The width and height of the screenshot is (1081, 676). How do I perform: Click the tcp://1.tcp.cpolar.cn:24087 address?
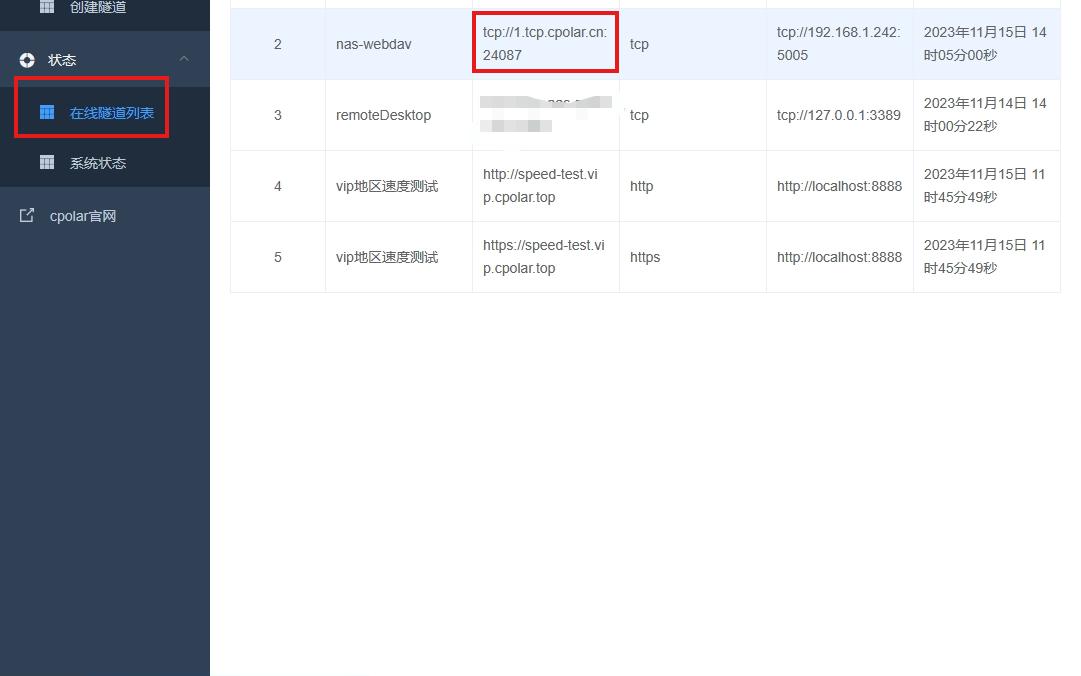point(545,43)
